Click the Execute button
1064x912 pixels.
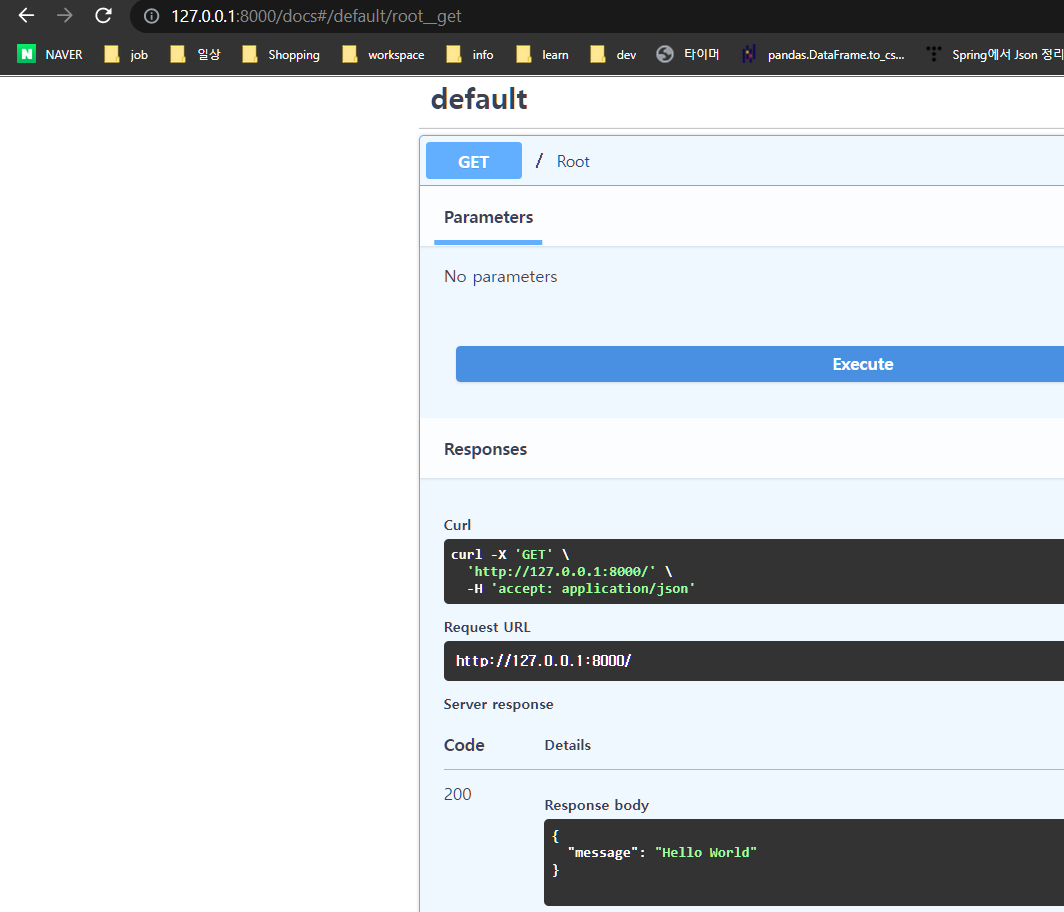click(760, 364)
